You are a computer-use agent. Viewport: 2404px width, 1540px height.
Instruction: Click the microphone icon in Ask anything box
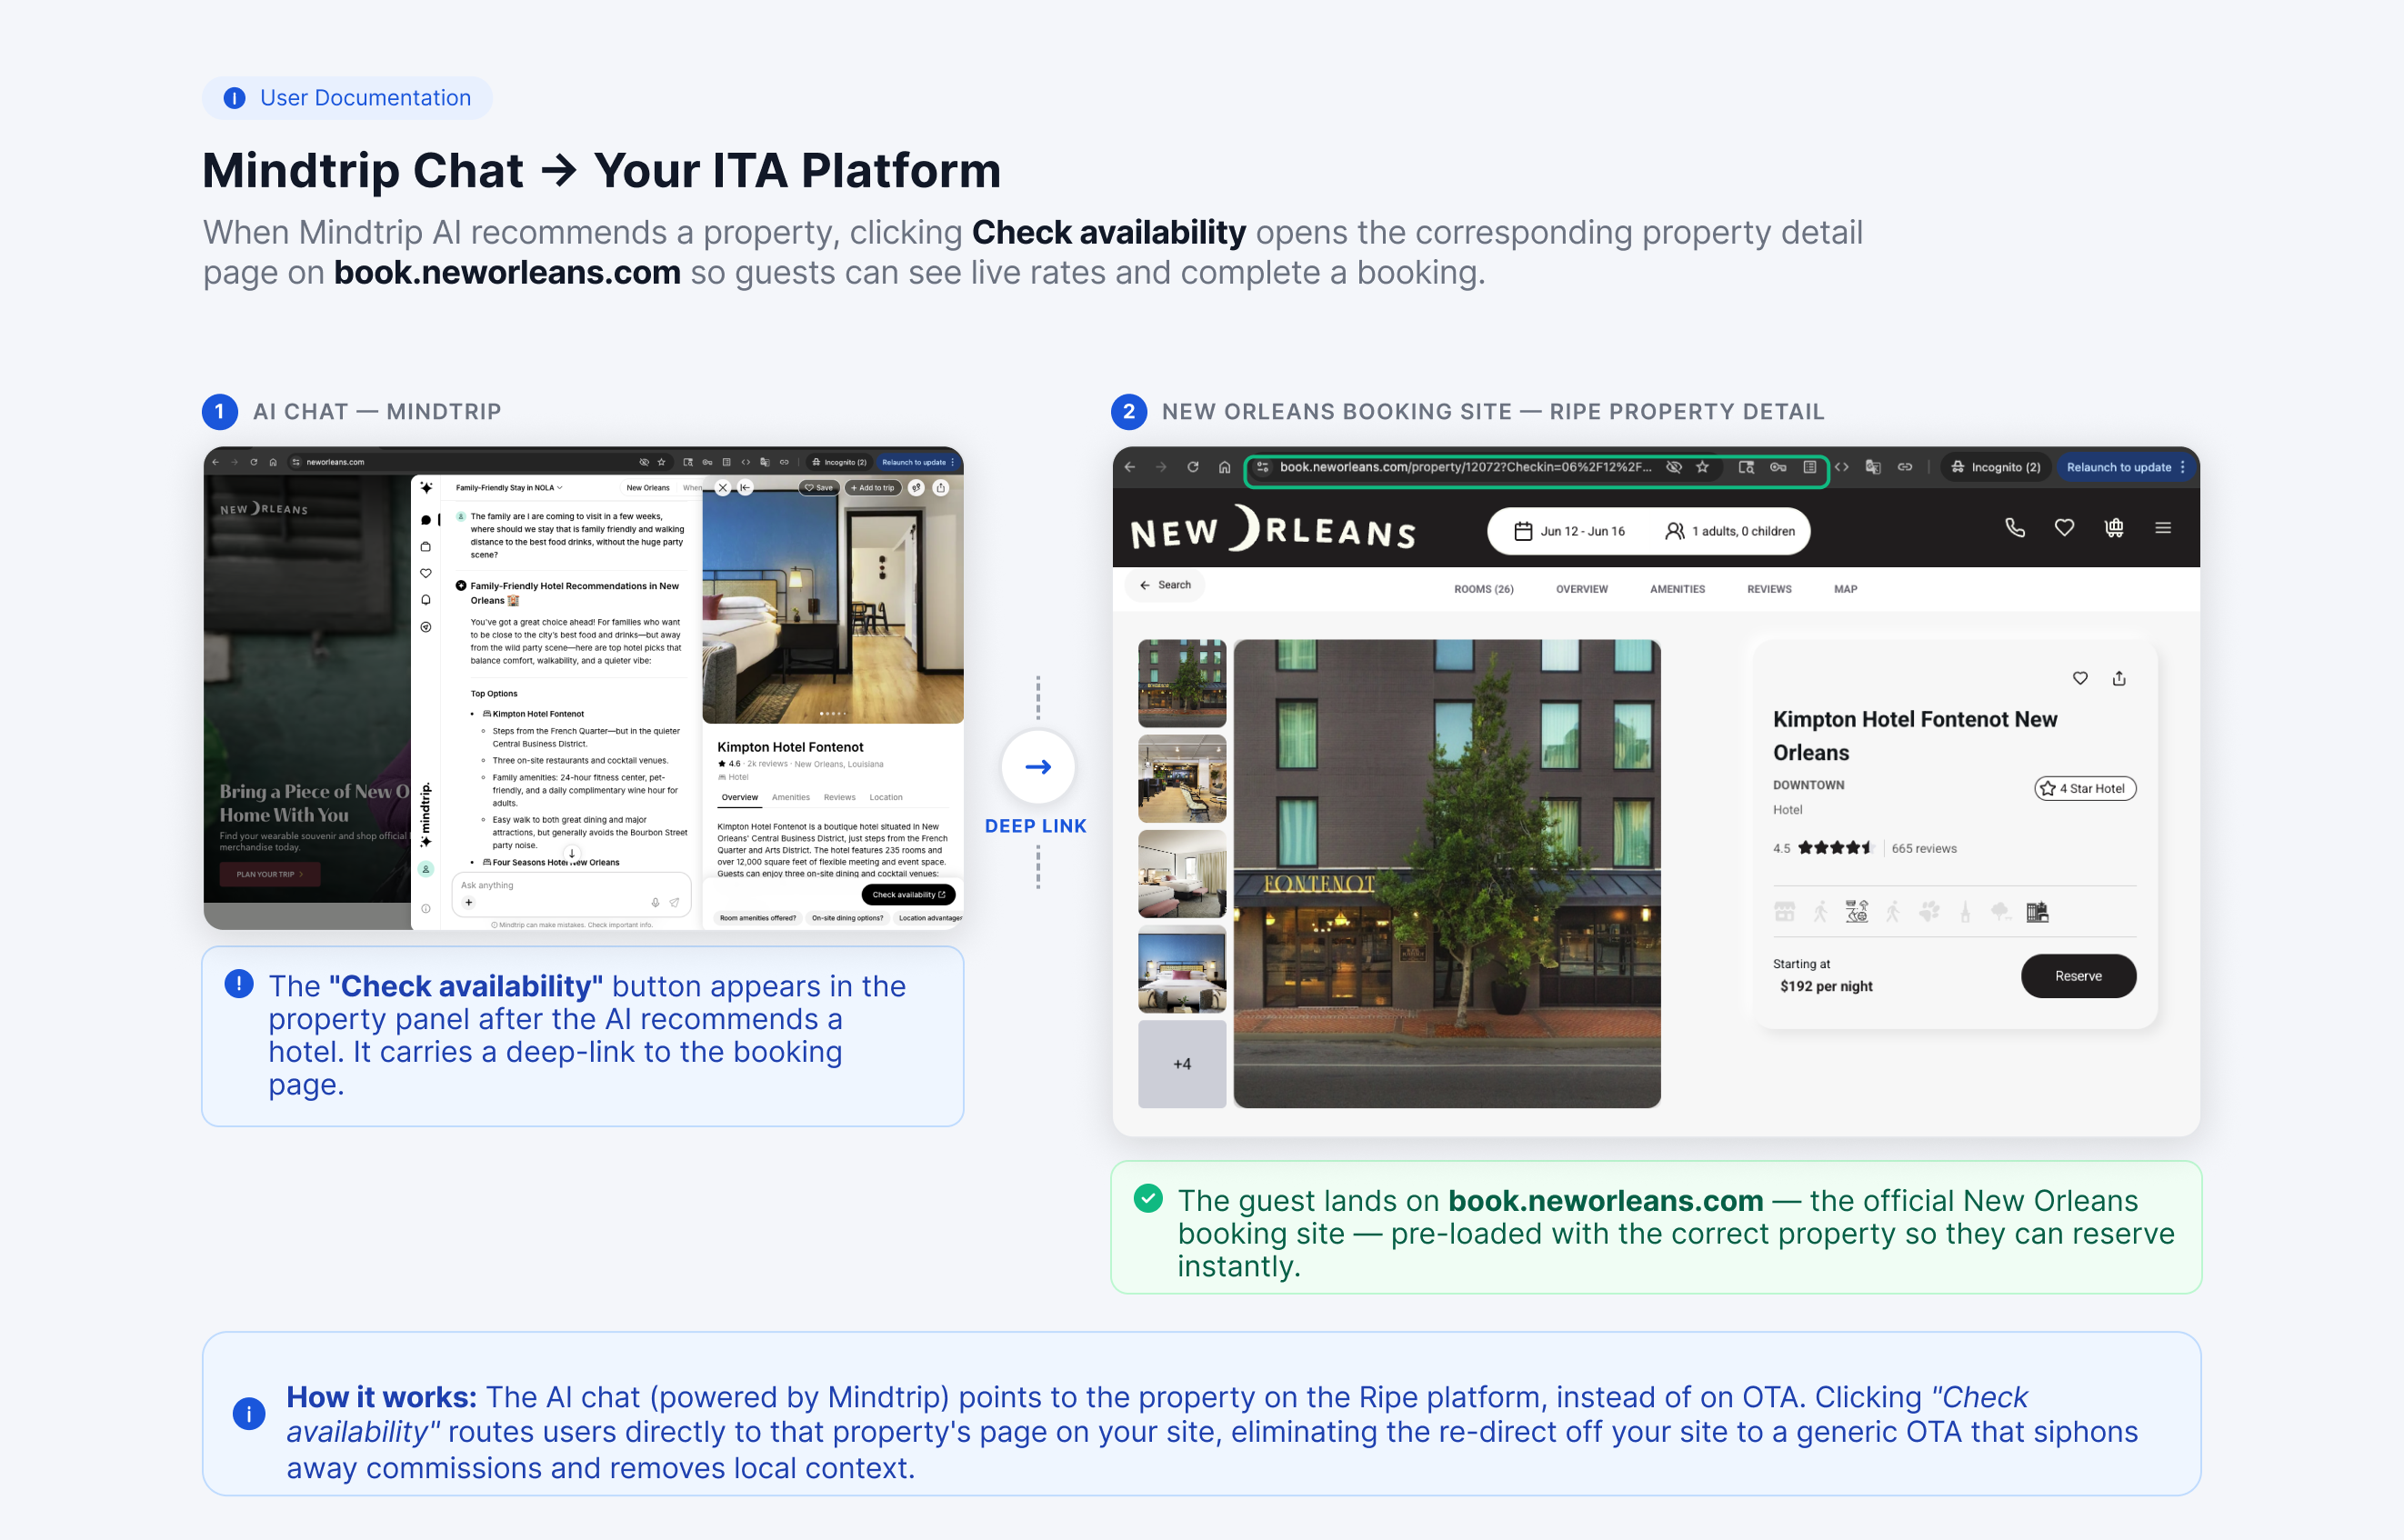(x=655, y=902)
